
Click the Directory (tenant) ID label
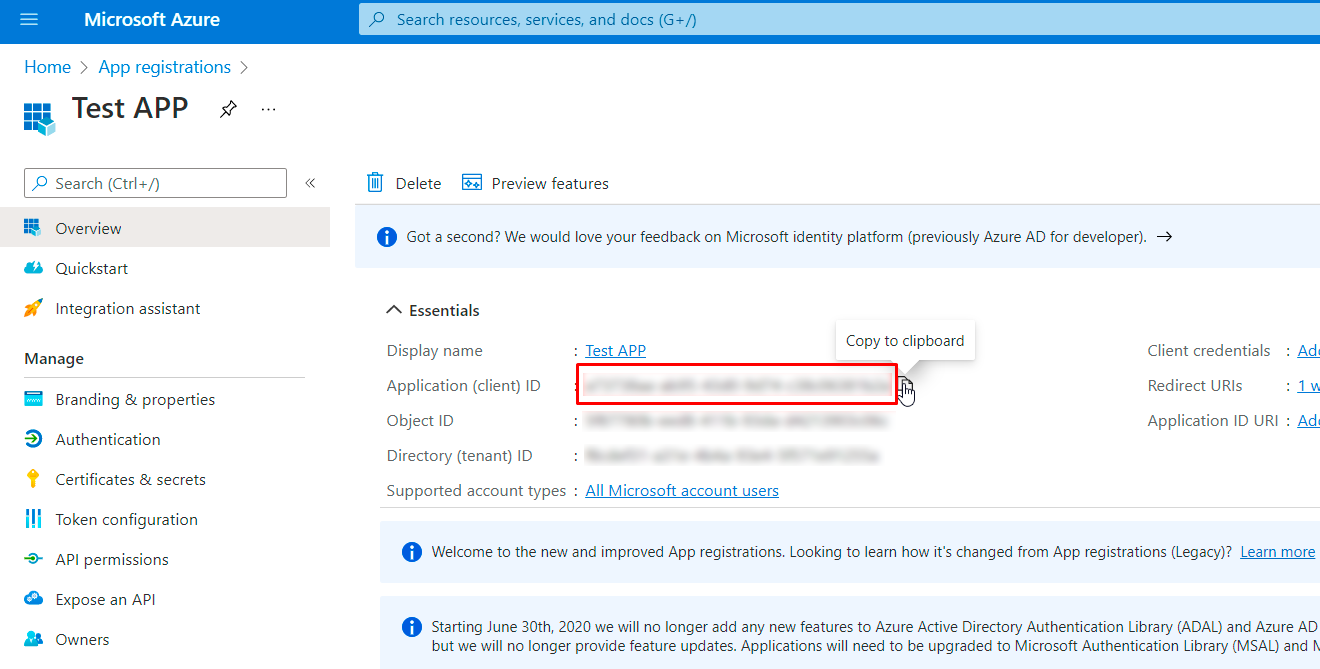459,456
